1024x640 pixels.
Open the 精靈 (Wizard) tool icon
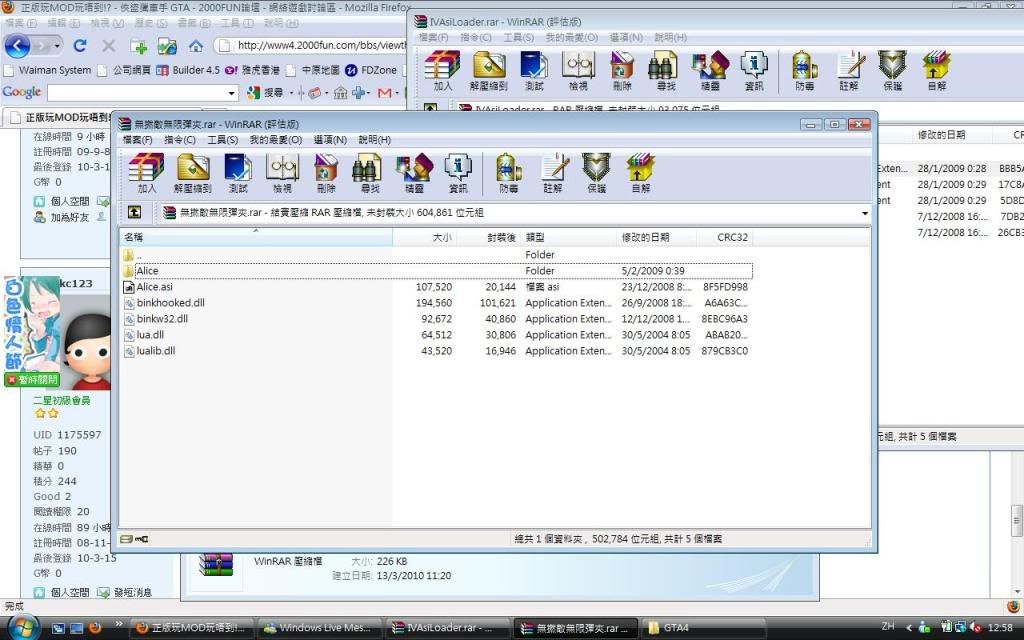pos(413,173)
